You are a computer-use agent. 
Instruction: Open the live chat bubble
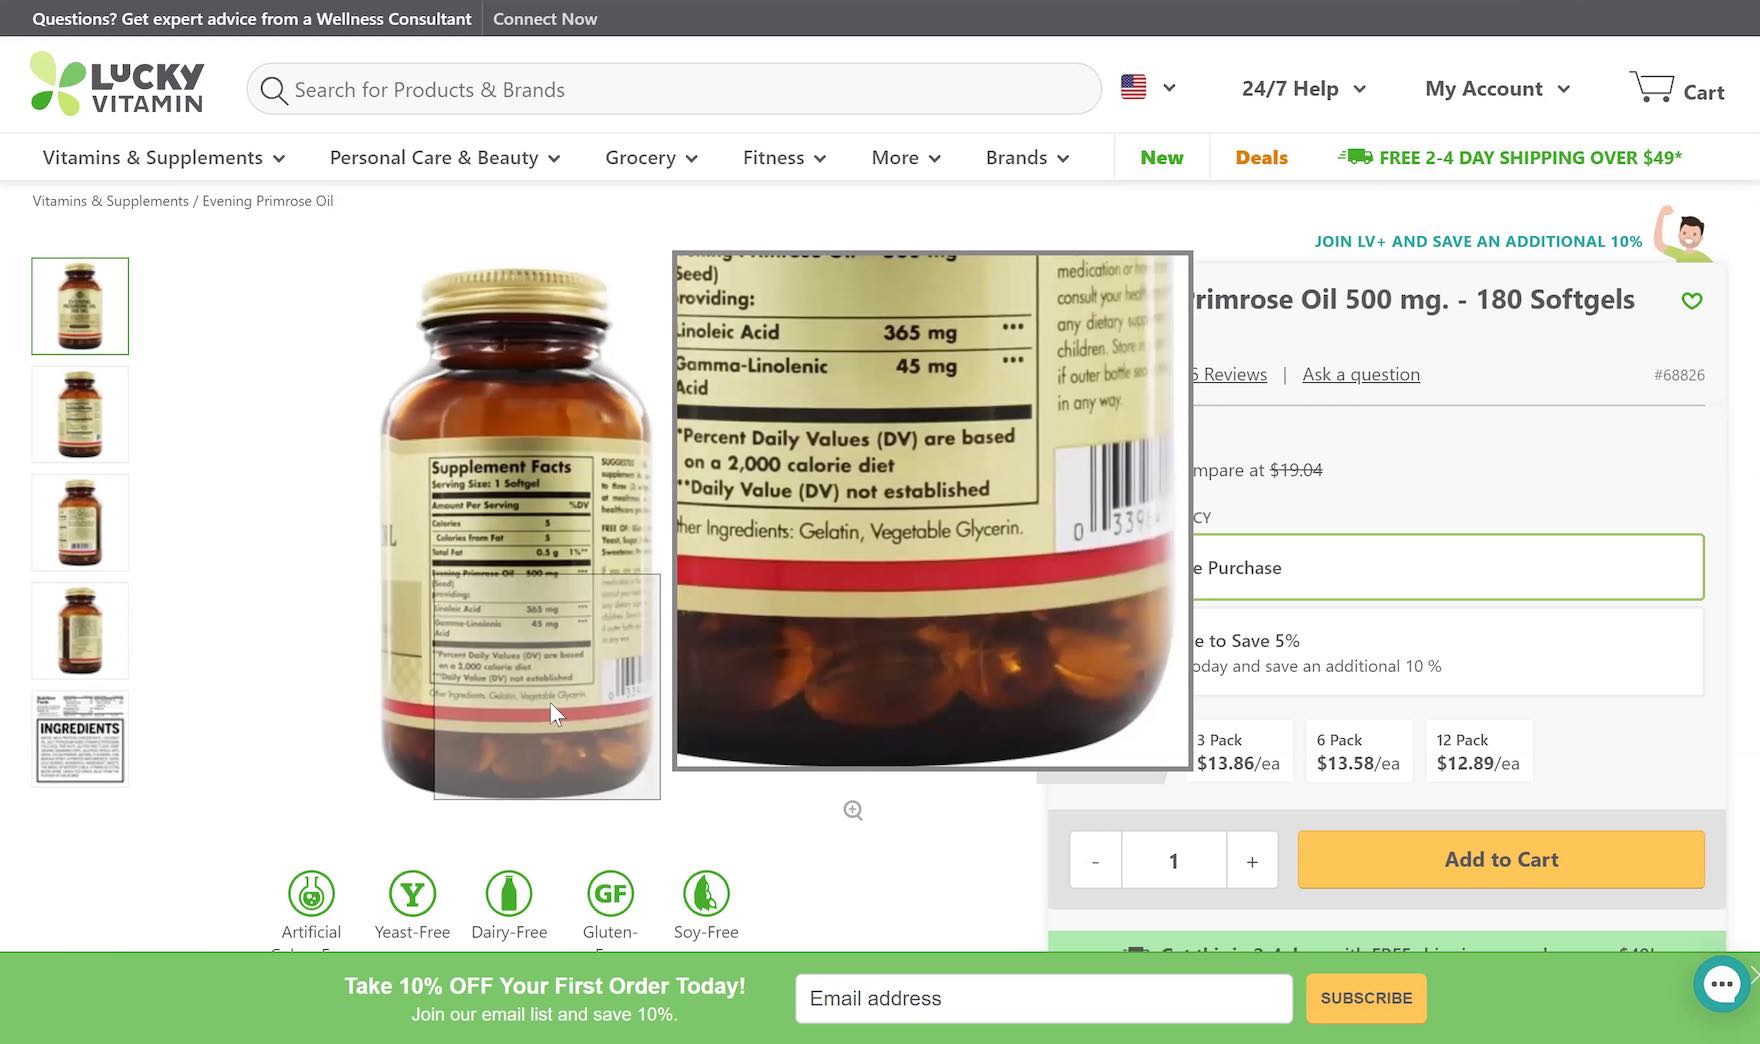coord(1721,984)
